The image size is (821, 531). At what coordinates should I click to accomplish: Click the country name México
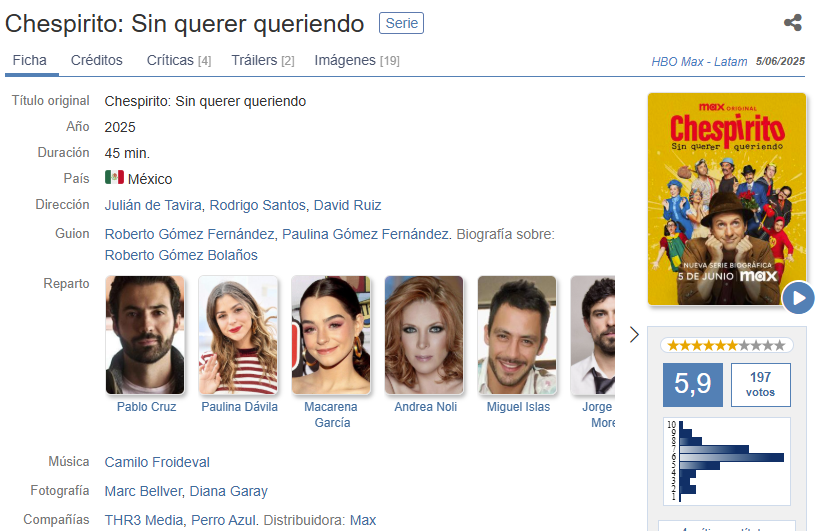tap(150, 179)
